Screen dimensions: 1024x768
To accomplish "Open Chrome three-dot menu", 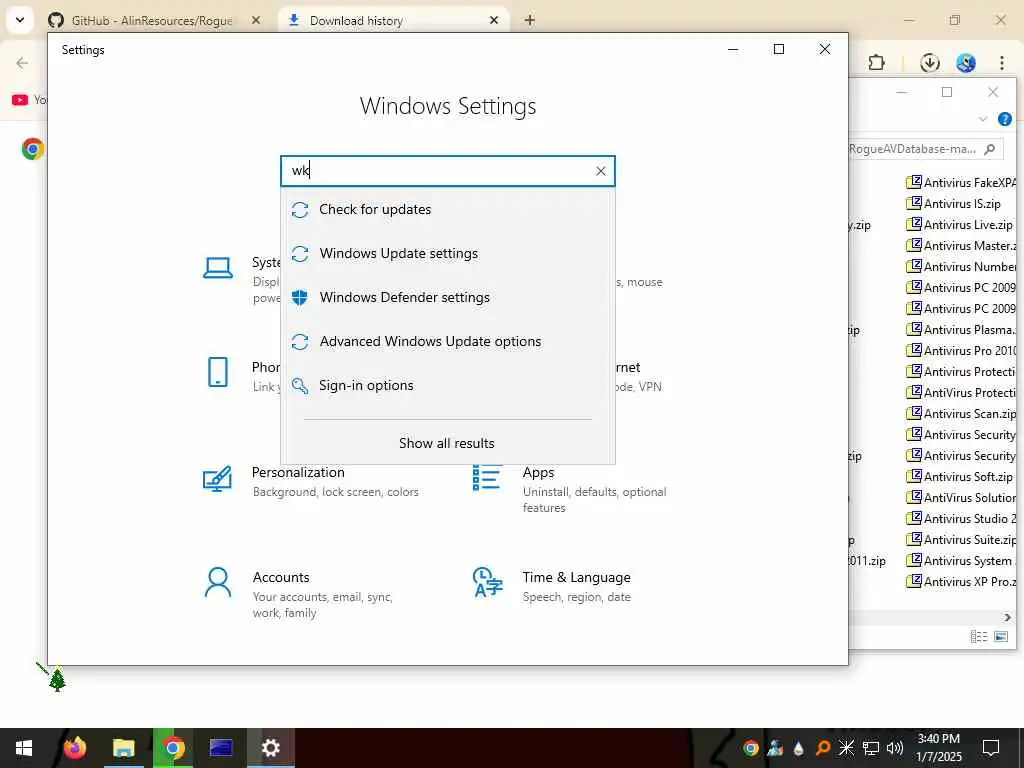I will (x=1002, y=63).
